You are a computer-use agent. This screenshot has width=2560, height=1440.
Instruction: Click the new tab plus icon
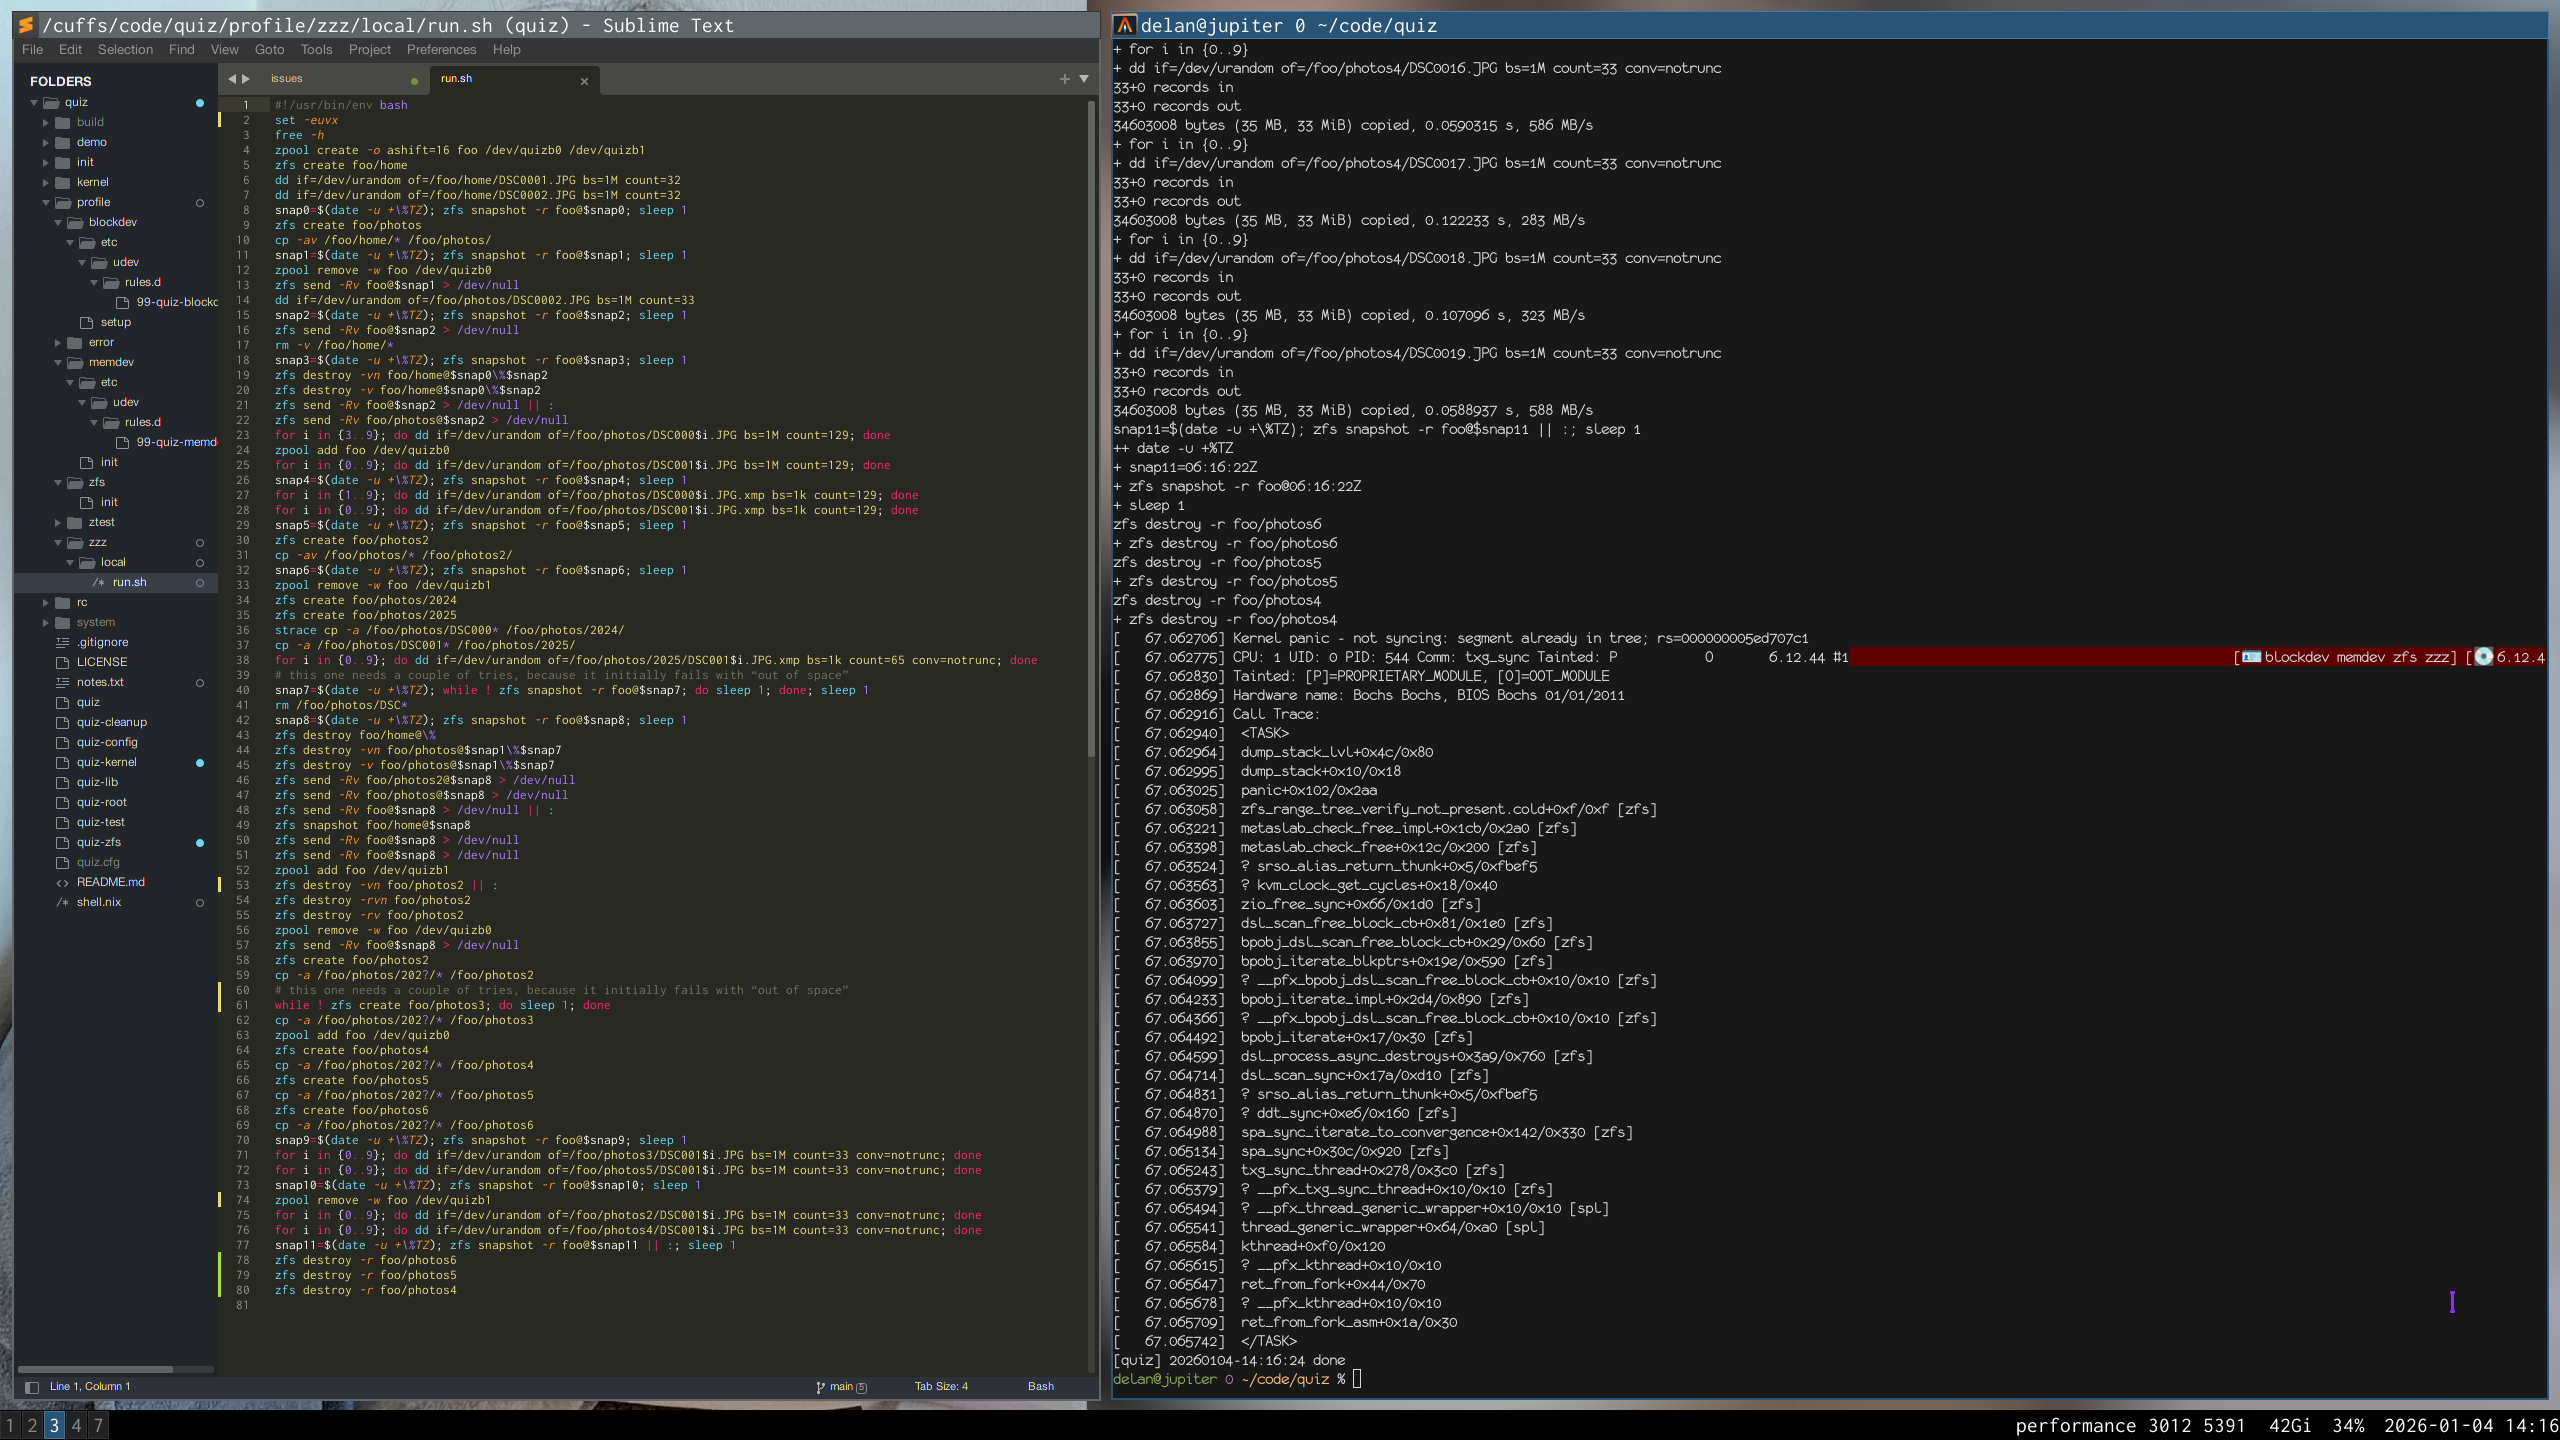[1064, 79]
